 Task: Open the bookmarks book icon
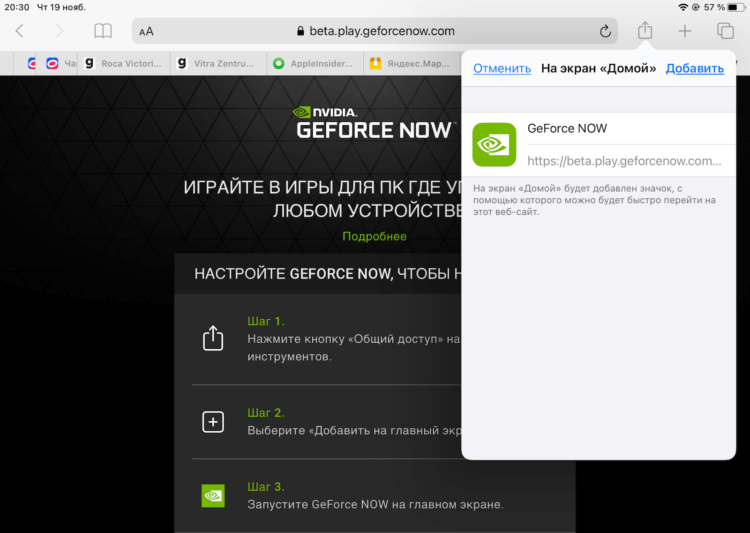coord(103,31)
